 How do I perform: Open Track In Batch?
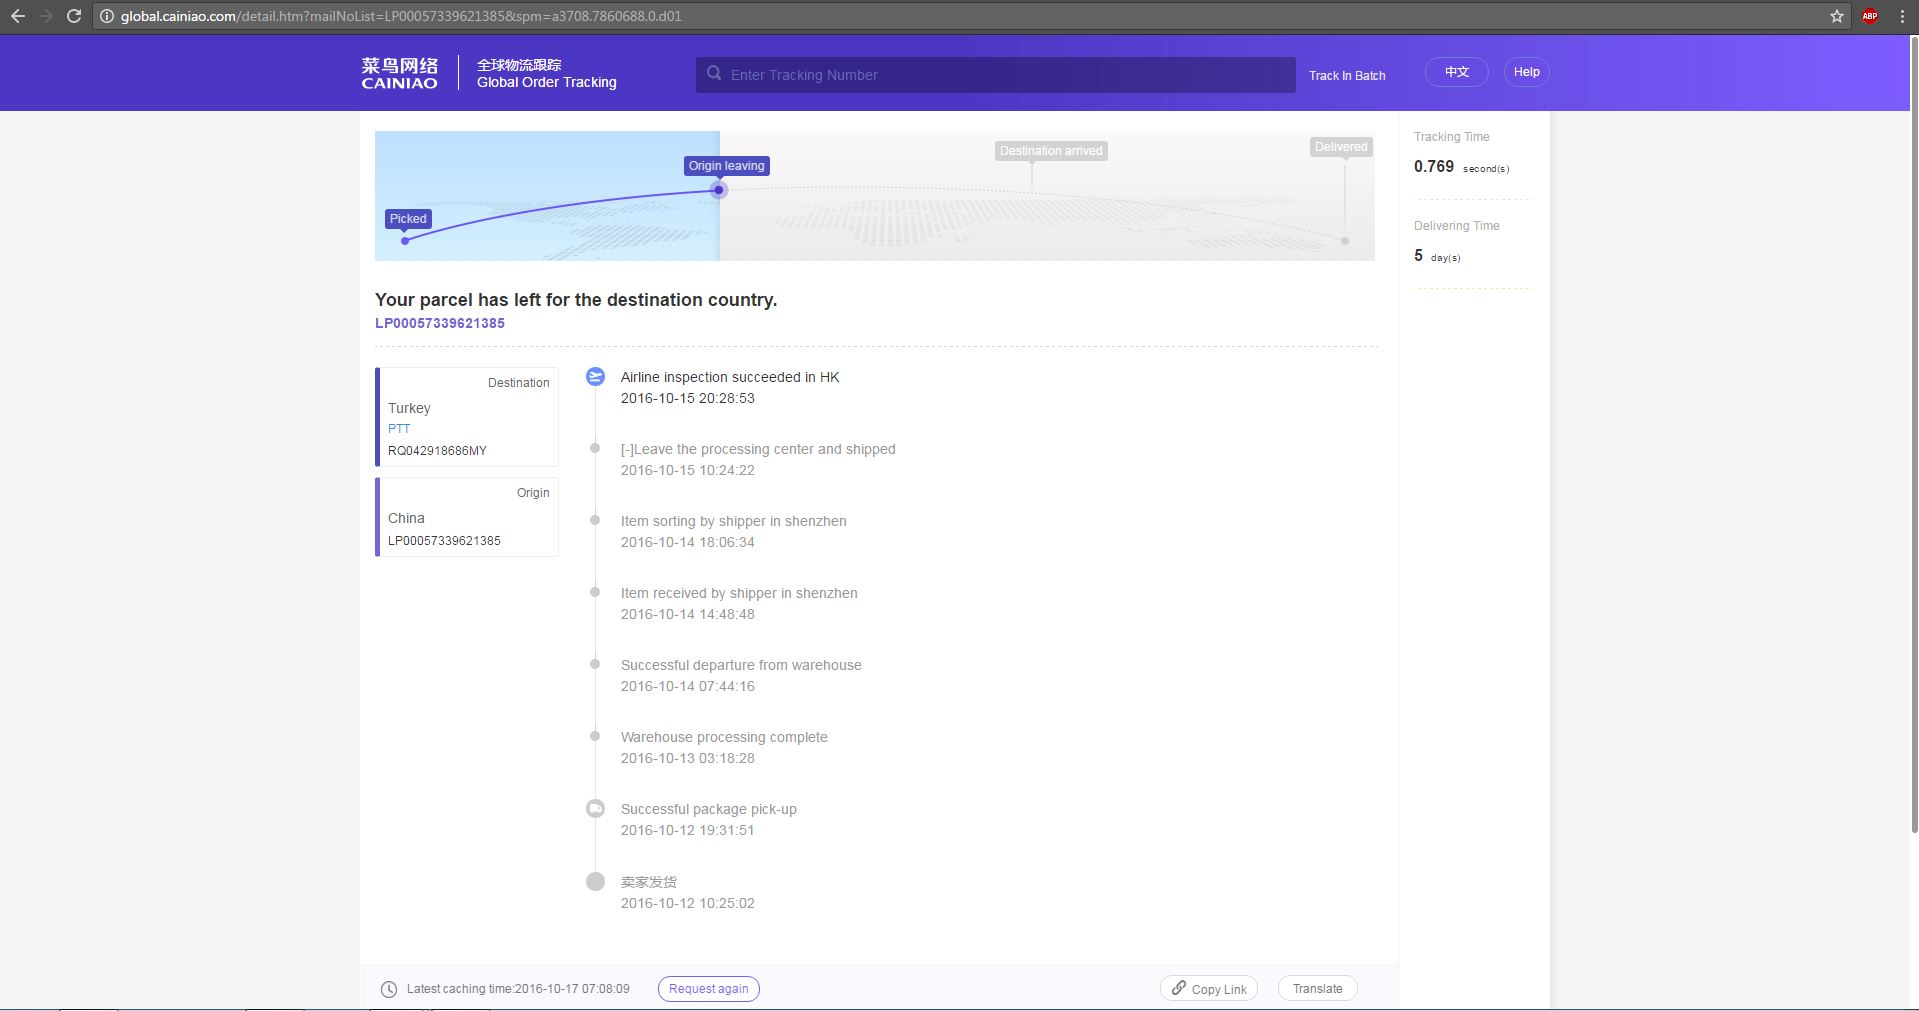1346,76
